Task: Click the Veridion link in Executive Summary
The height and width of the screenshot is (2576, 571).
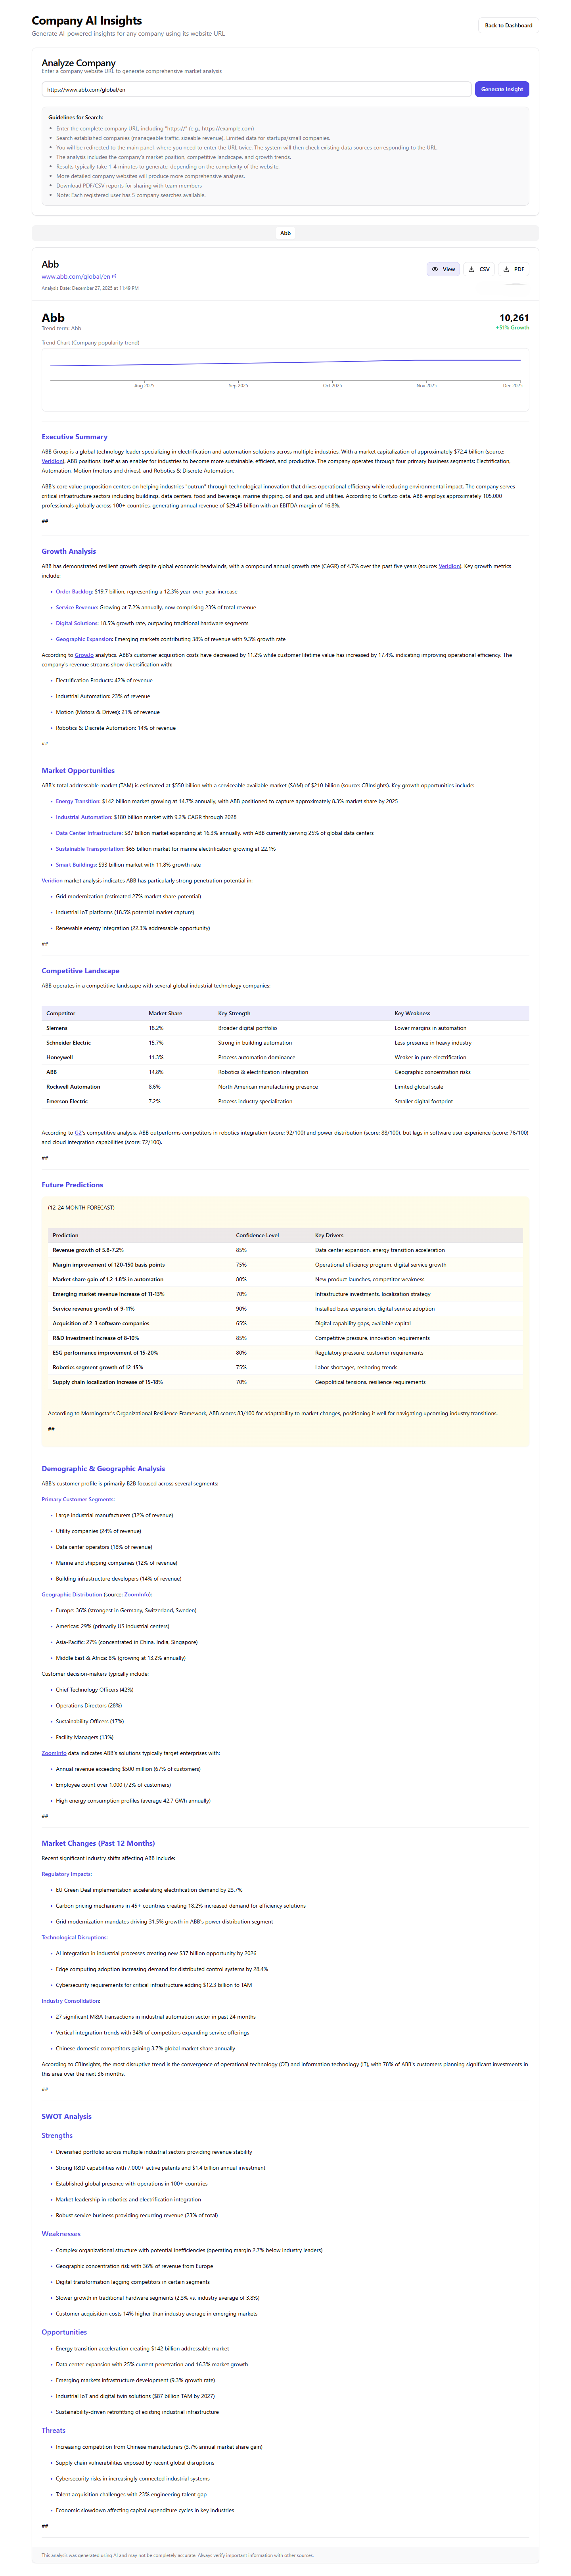Action: [x=52, y=461]
